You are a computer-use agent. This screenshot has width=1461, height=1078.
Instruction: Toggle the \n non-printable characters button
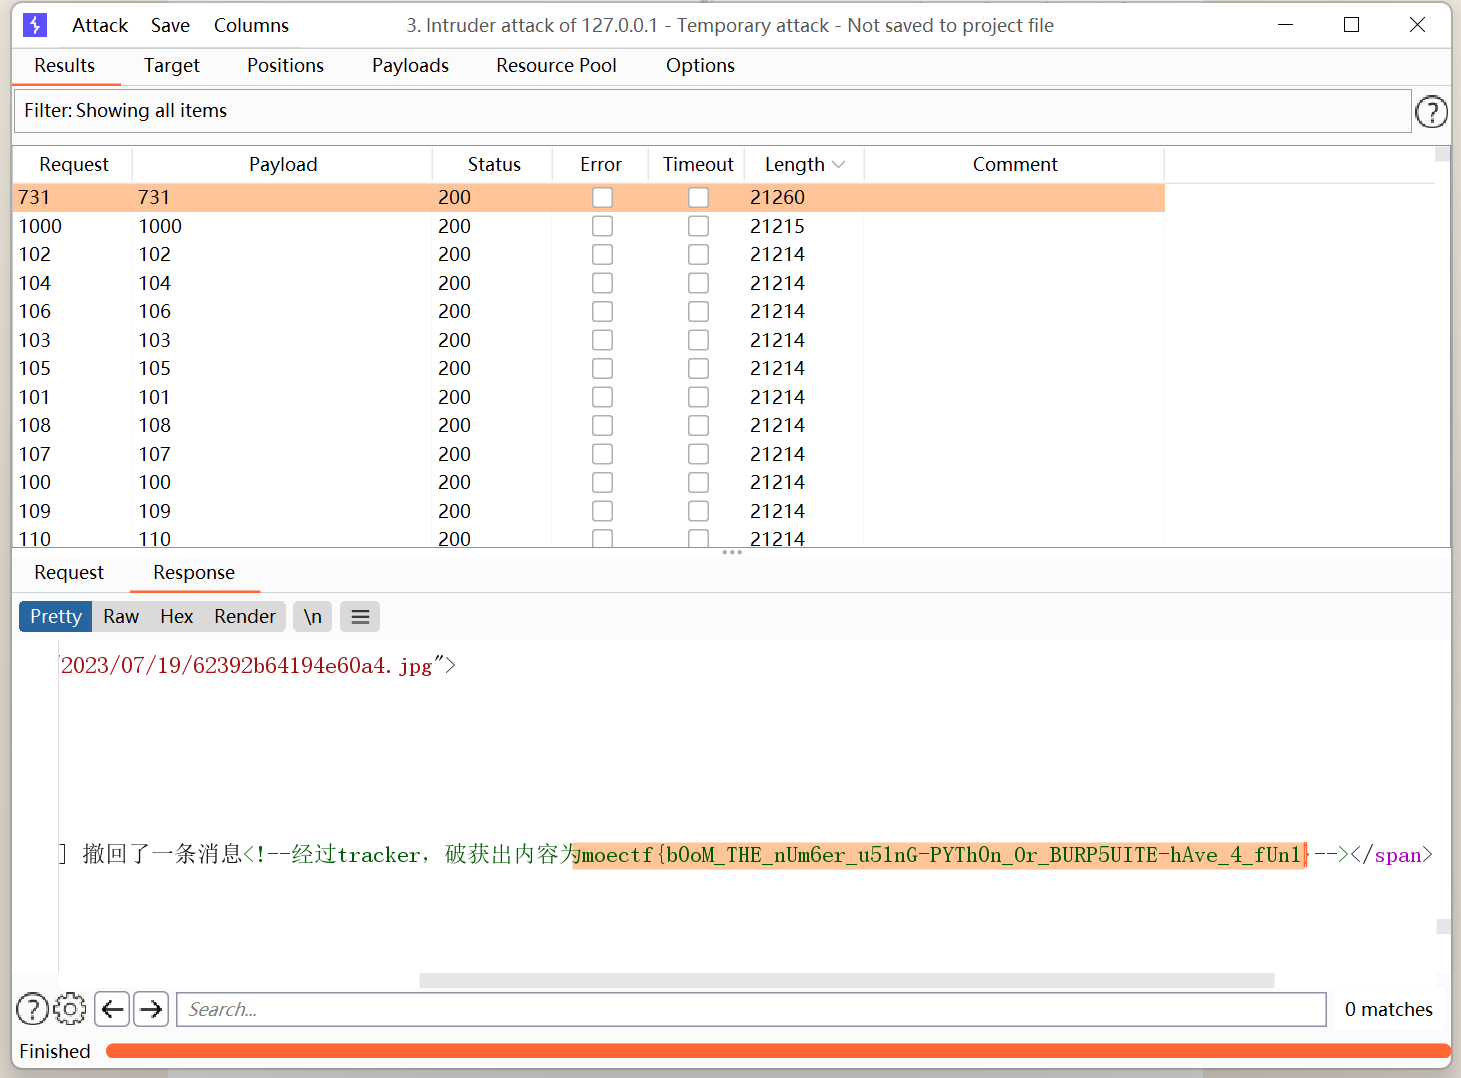click(x=313, y=617)
